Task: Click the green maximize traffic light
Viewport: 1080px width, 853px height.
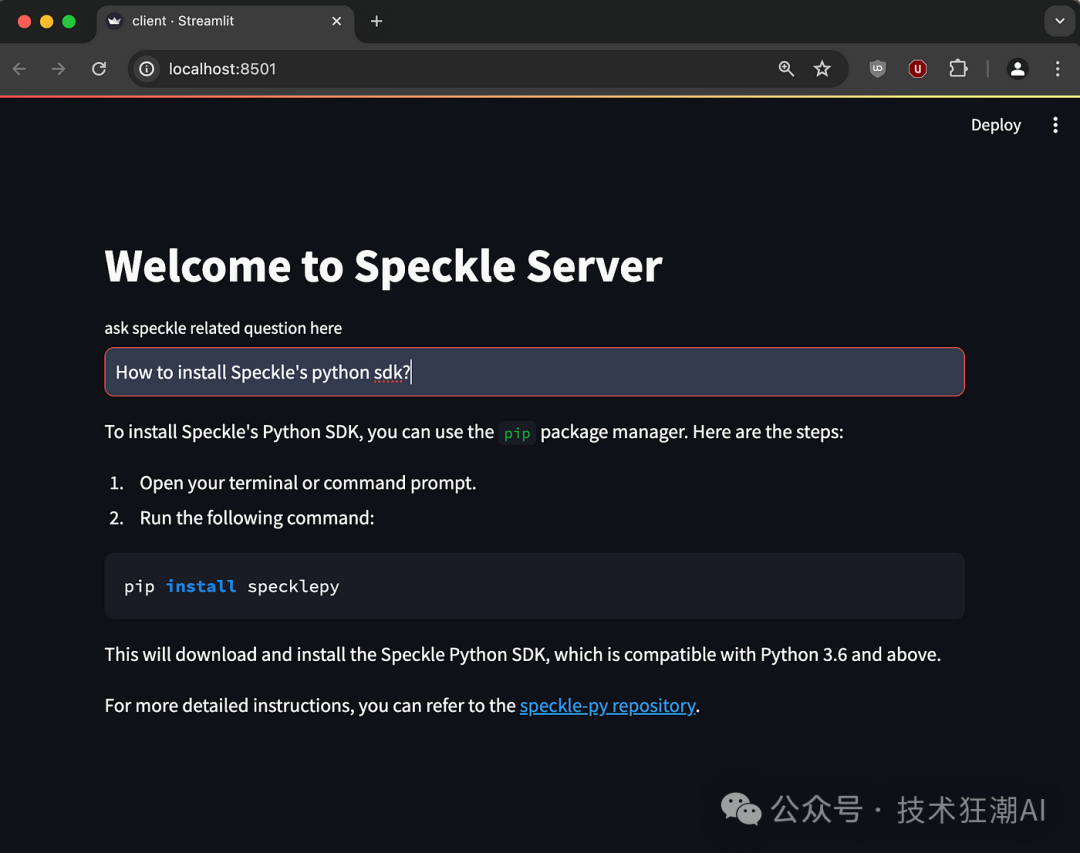Action: pos(66,20)
